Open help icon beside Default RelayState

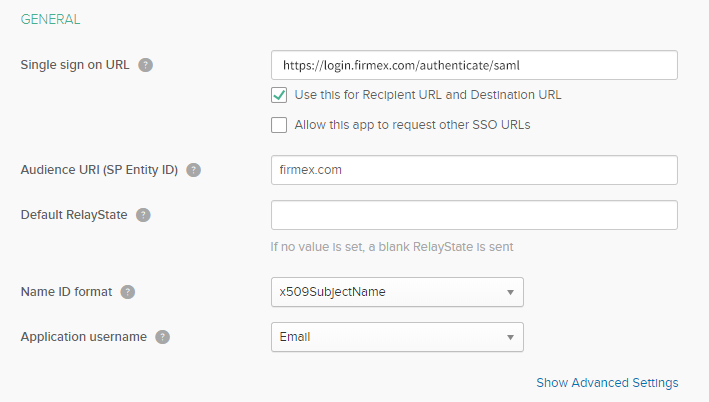pyautogui.click(x=143, y=215)
